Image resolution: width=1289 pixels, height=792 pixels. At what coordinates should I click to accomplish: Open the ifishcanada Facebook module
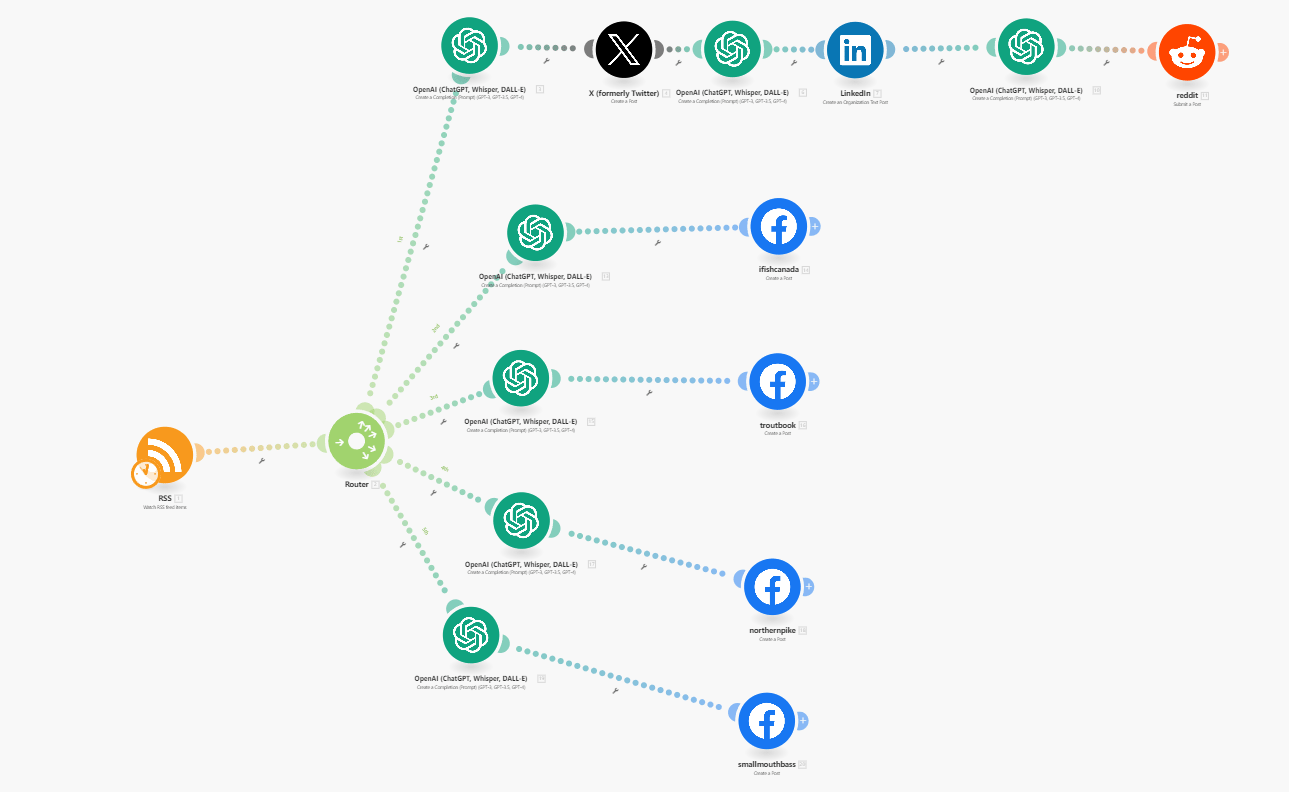tap(779, 228)
